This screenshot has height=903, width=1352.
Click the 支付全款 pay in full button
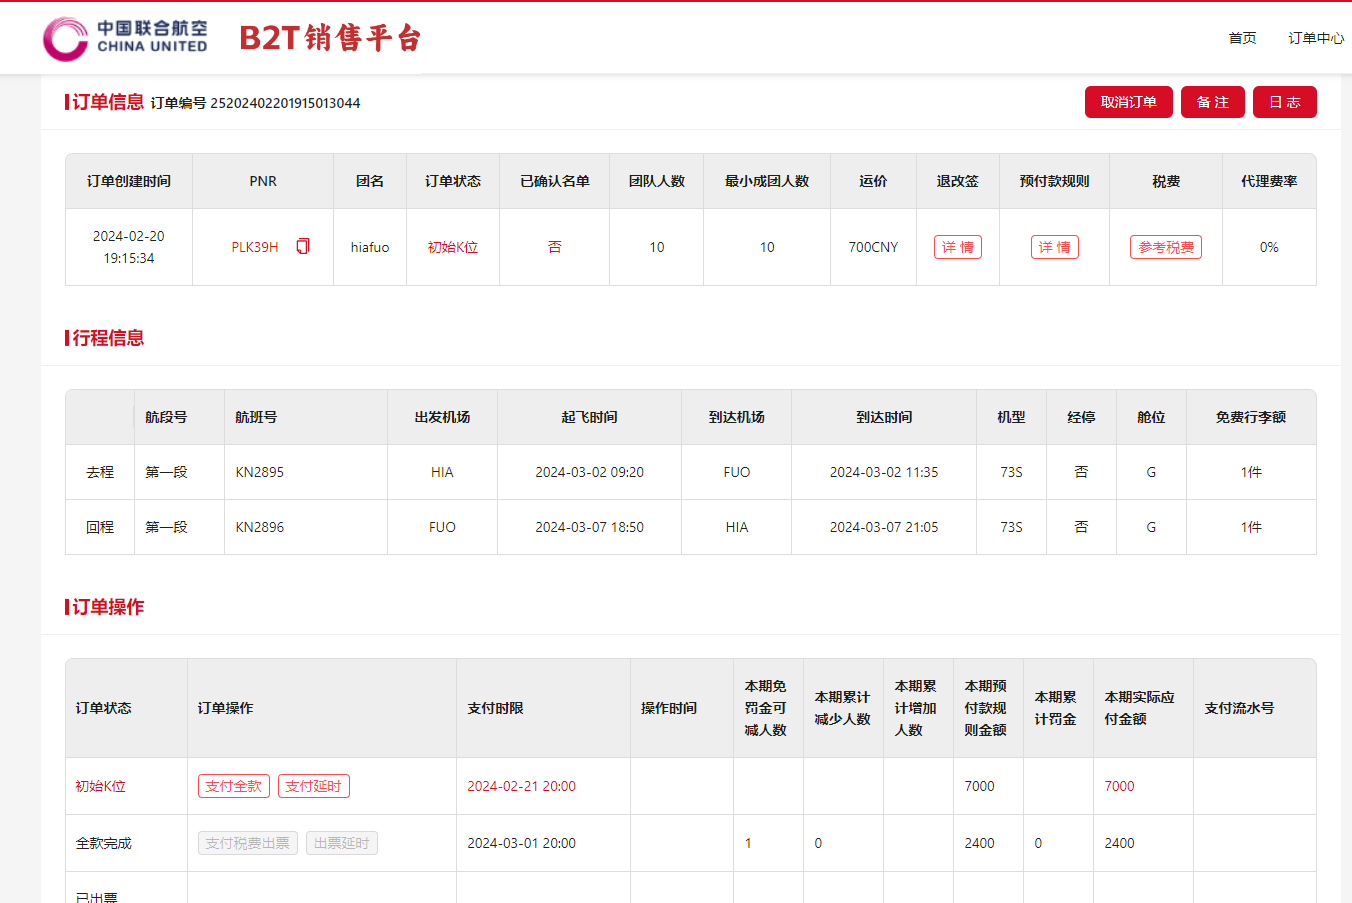(233, 786)
